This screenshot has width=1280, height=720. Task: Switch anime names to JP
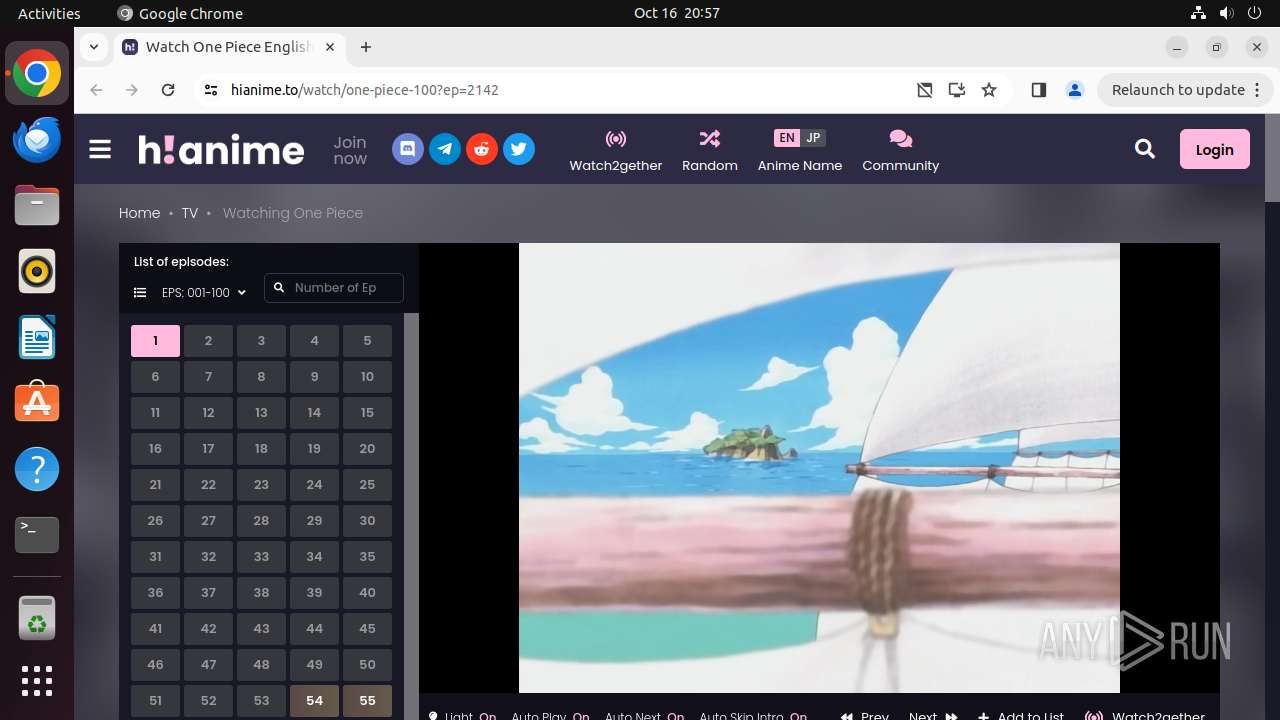pyautogui.click(x=813, y=138)
